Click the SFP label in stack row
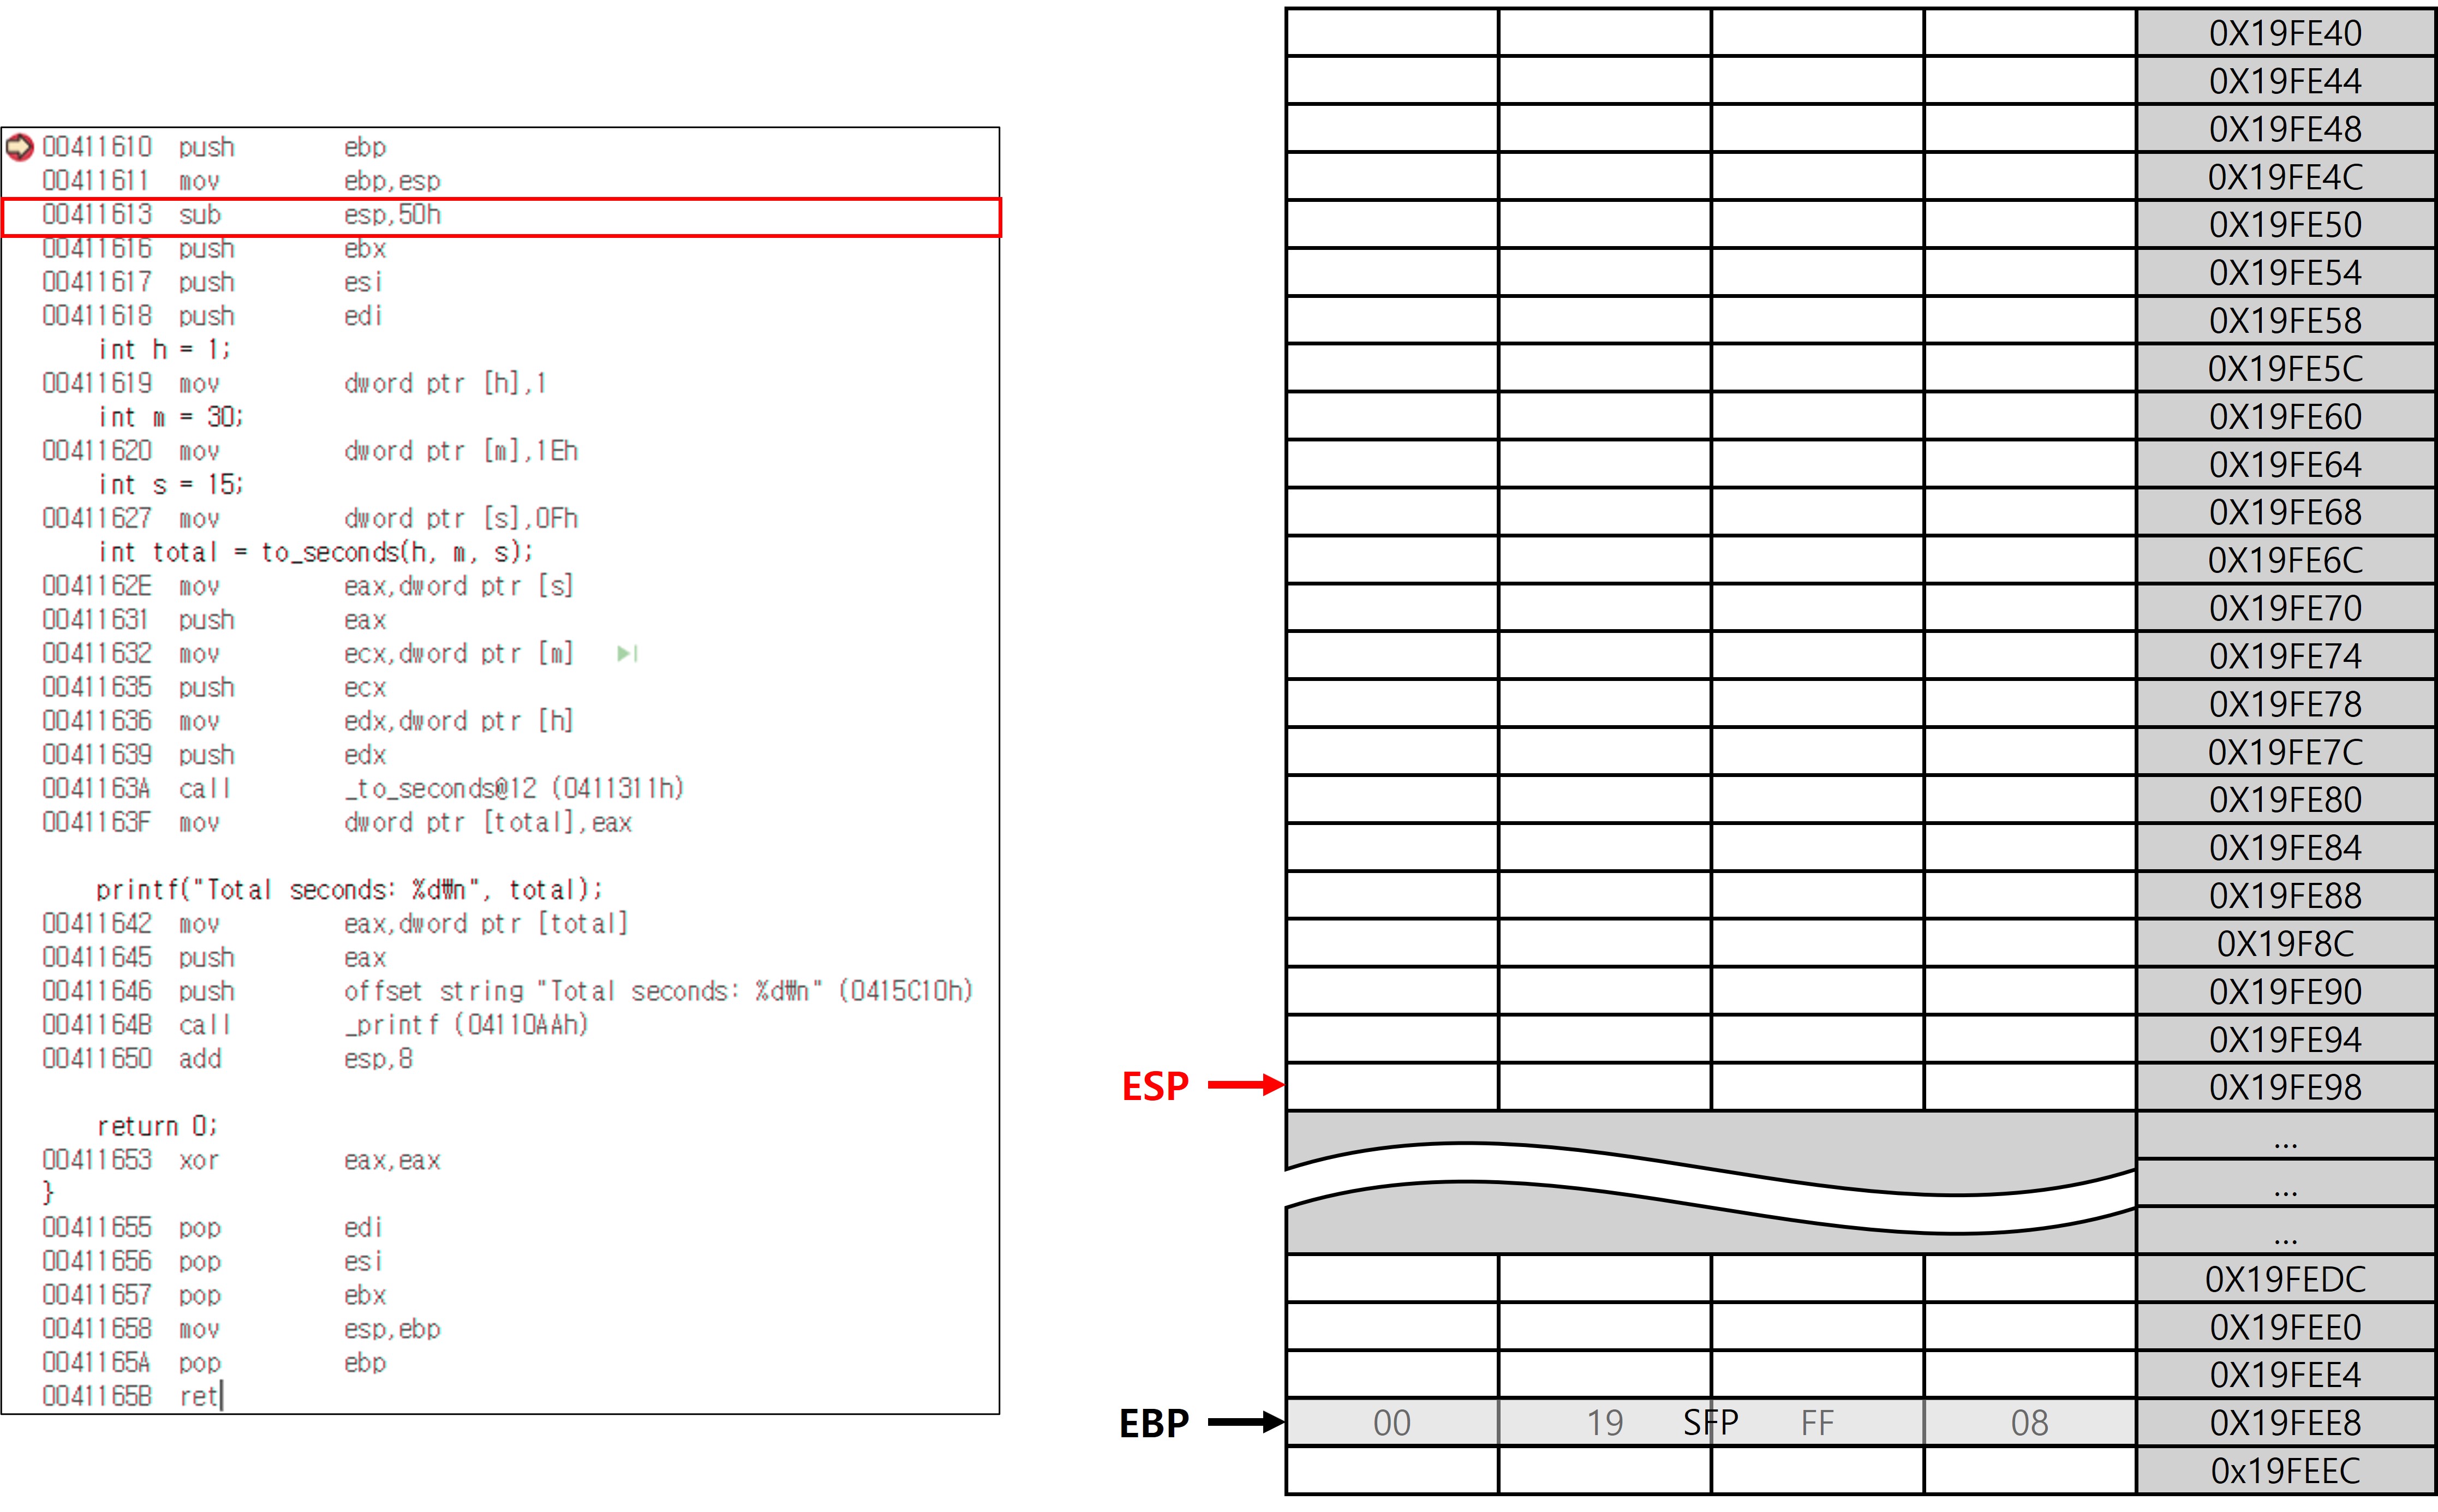Image resolution: width=2438 pixels, height=1512 pixels. tap(1710, 1422)
